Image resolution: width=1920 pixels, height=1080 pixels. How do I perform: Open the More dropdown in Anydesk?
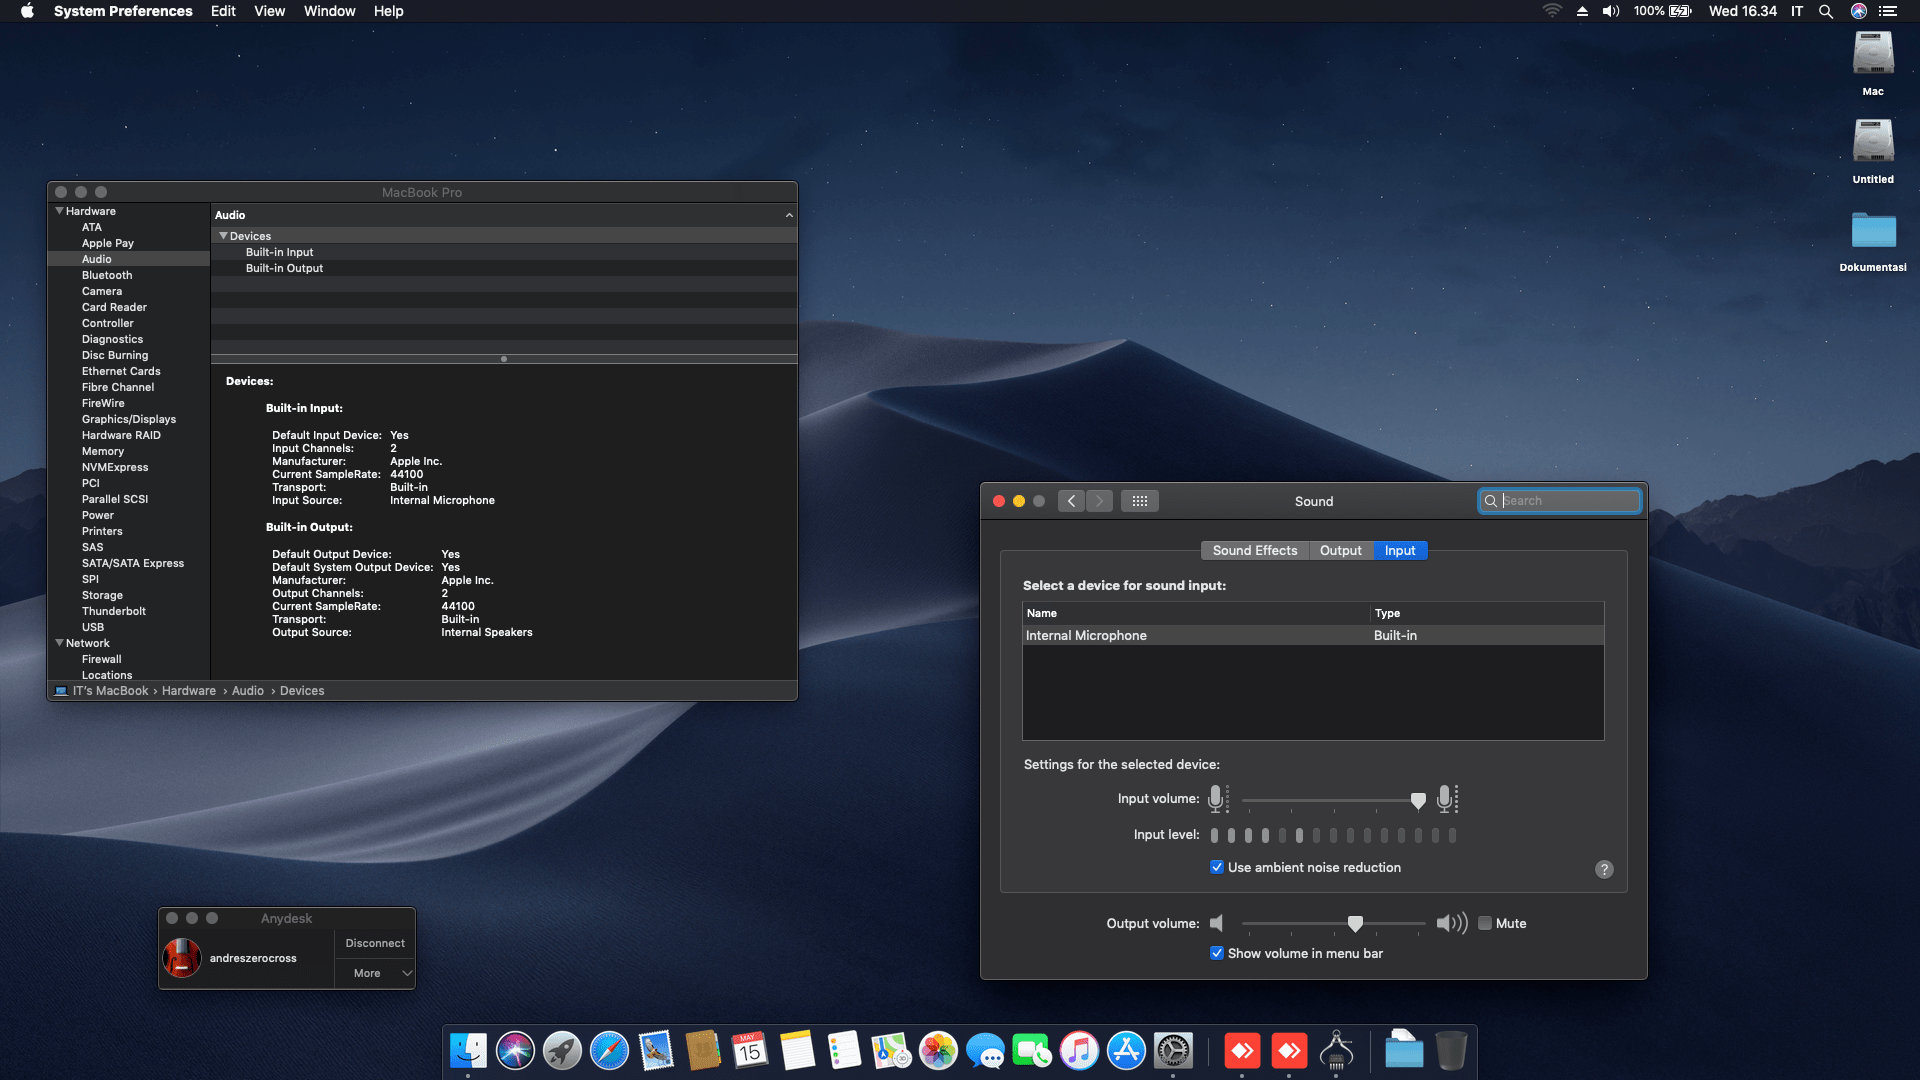(x=375, y=973)
